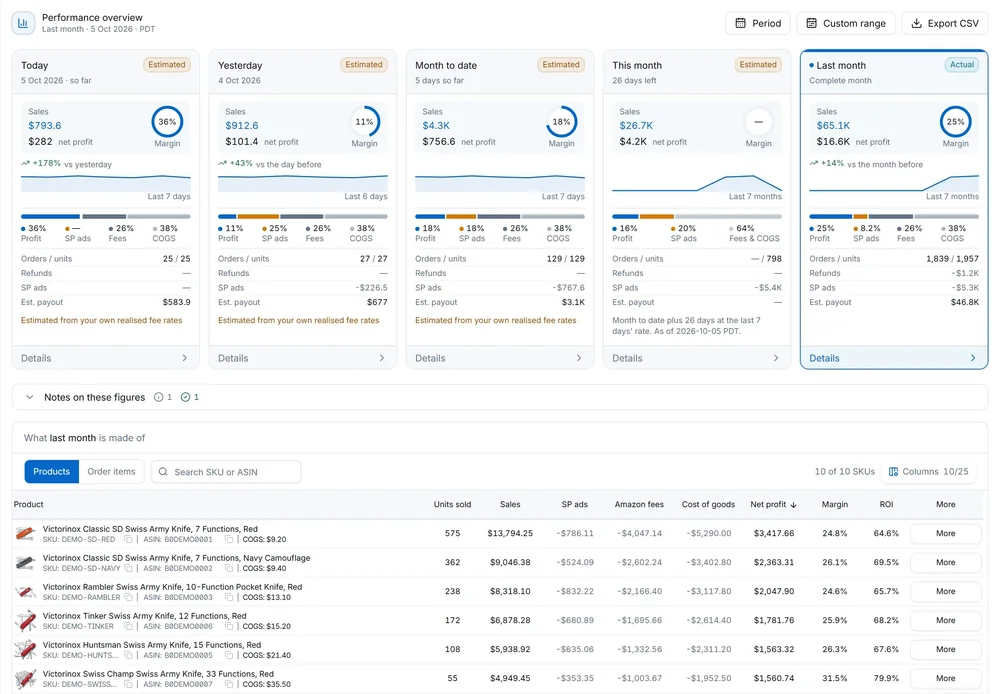Open More menu for Classic SD Red row
The width and height of the screenshot is (1000, 694).
[945, 533]
